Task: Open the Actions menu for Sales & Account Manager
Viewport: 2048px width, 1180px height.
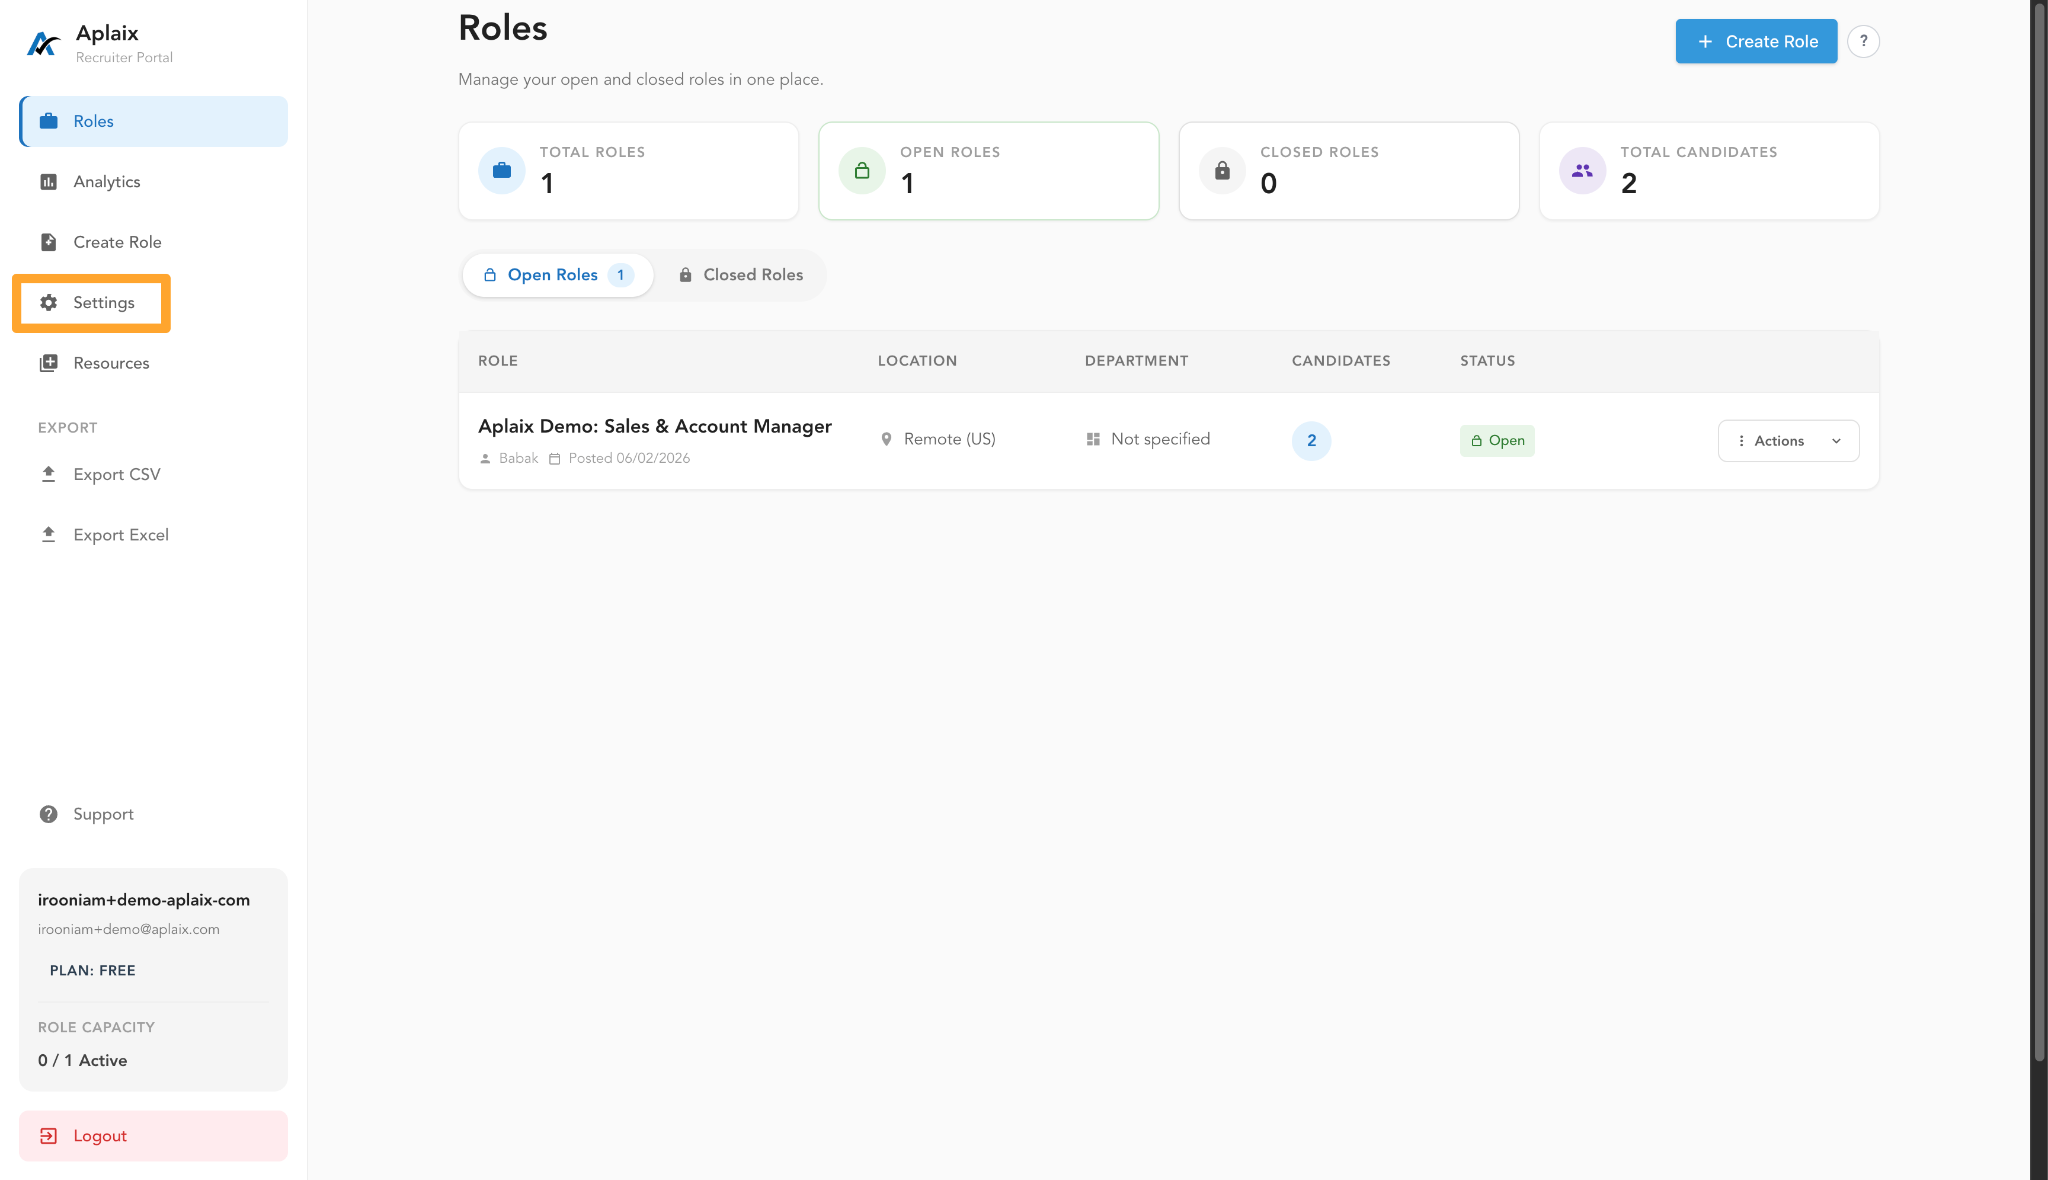Action: coord(1788,441)
